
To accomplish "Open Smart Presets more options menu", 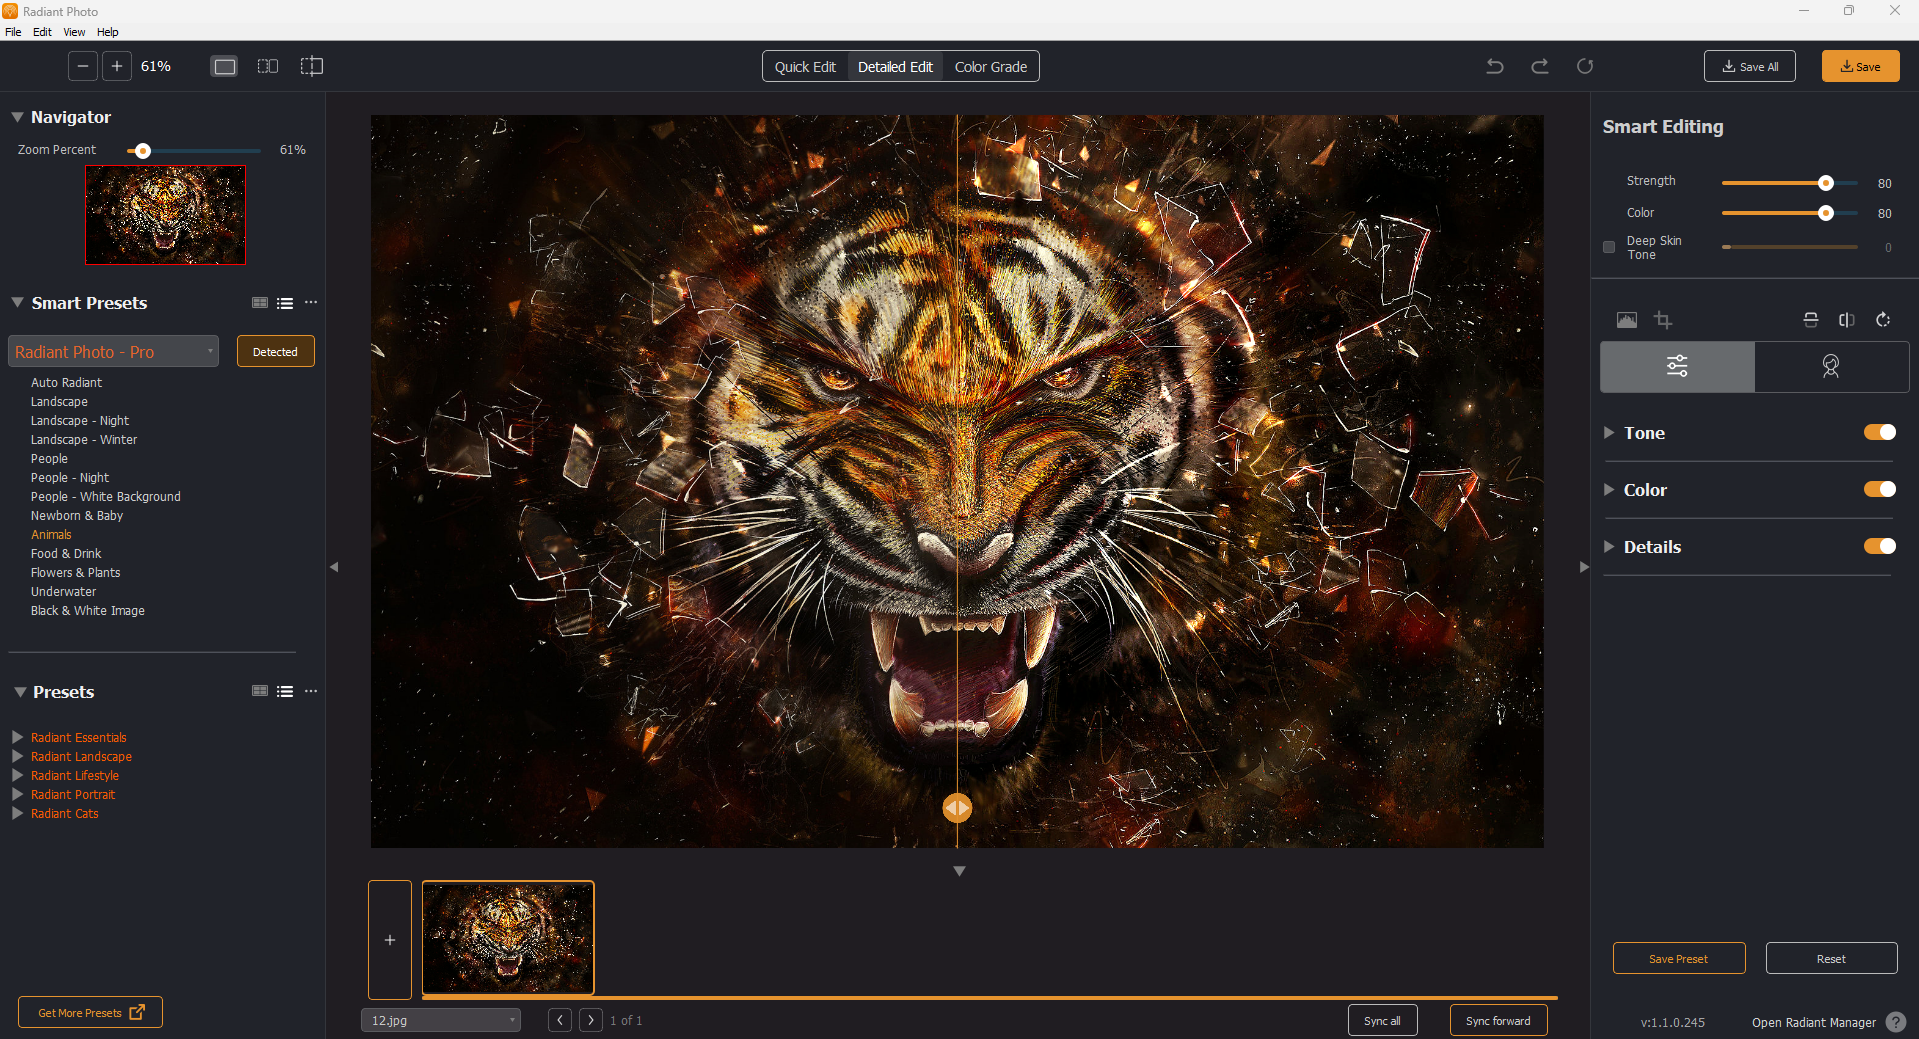I will click(x=311, y=302).
